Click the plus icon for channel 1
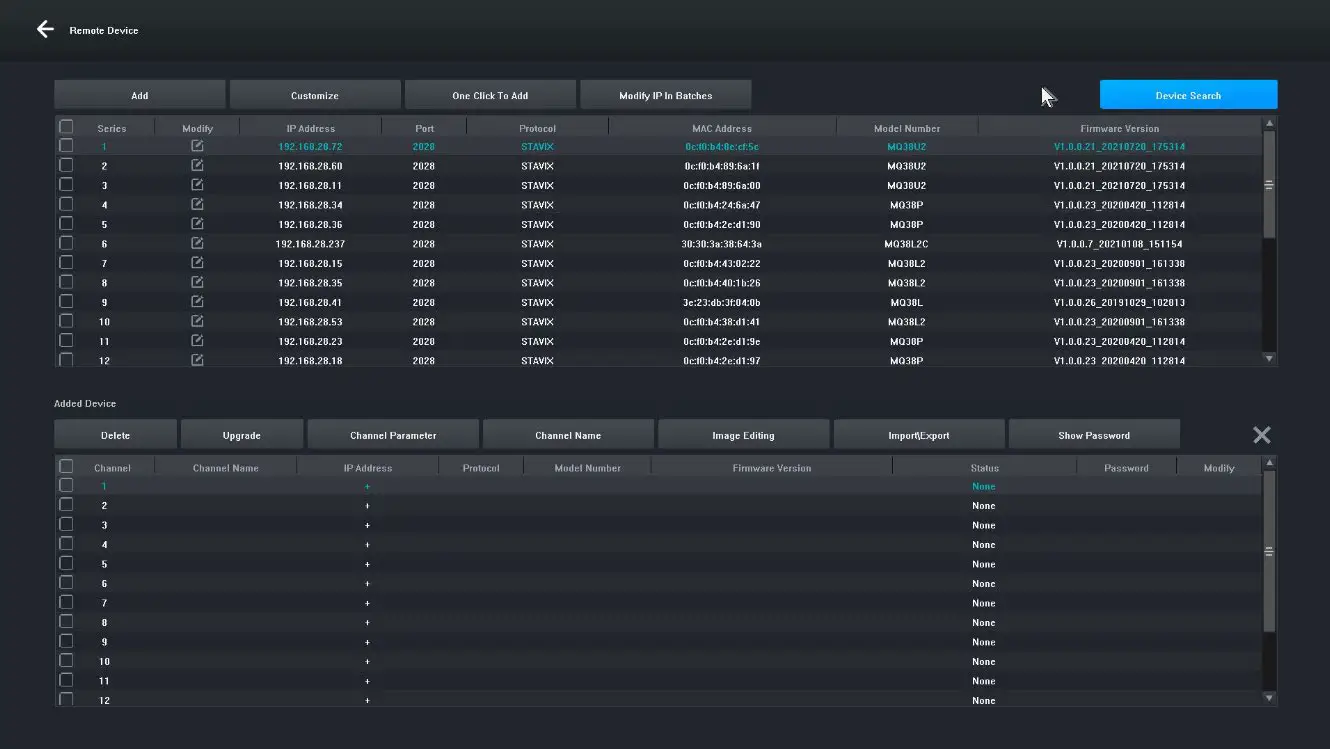 pos(368,486)
